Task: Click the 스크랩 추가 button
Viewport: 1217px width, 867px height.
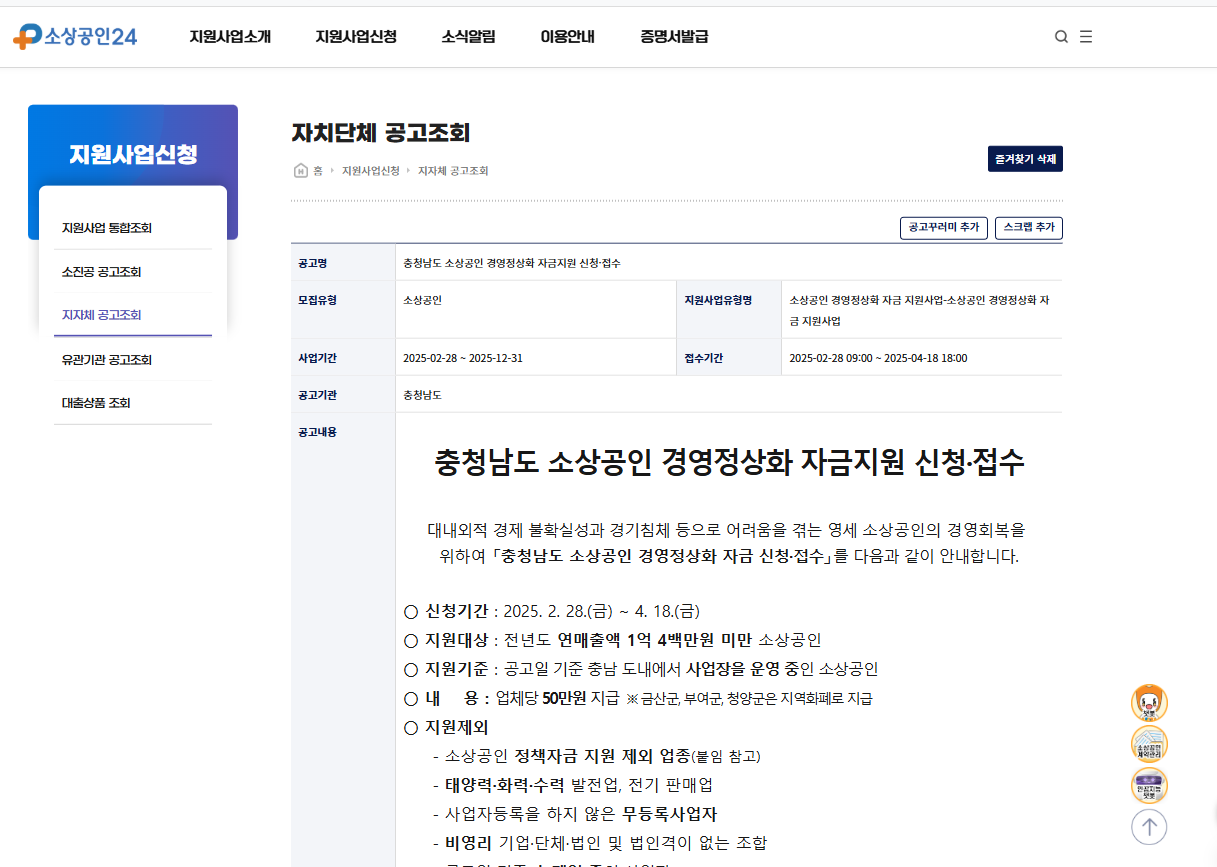Action: (x=1028, y=228)
